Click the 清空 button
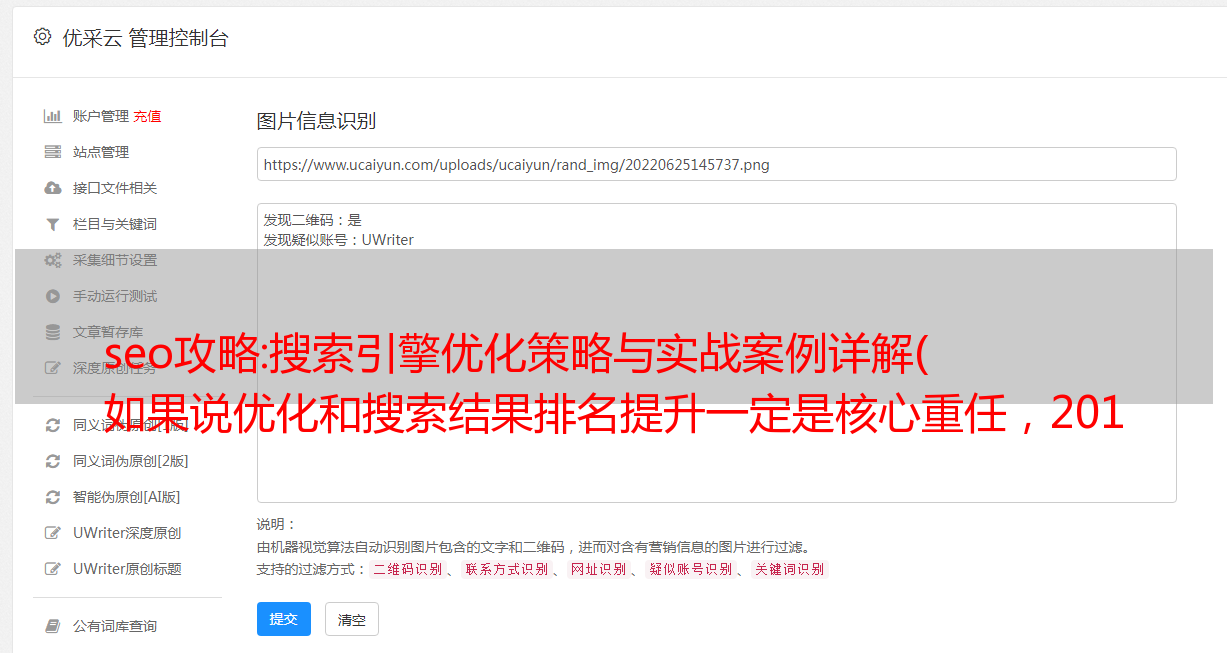Image resolution: width=1227 pixels, height=653 pixels. click(352, 619)
